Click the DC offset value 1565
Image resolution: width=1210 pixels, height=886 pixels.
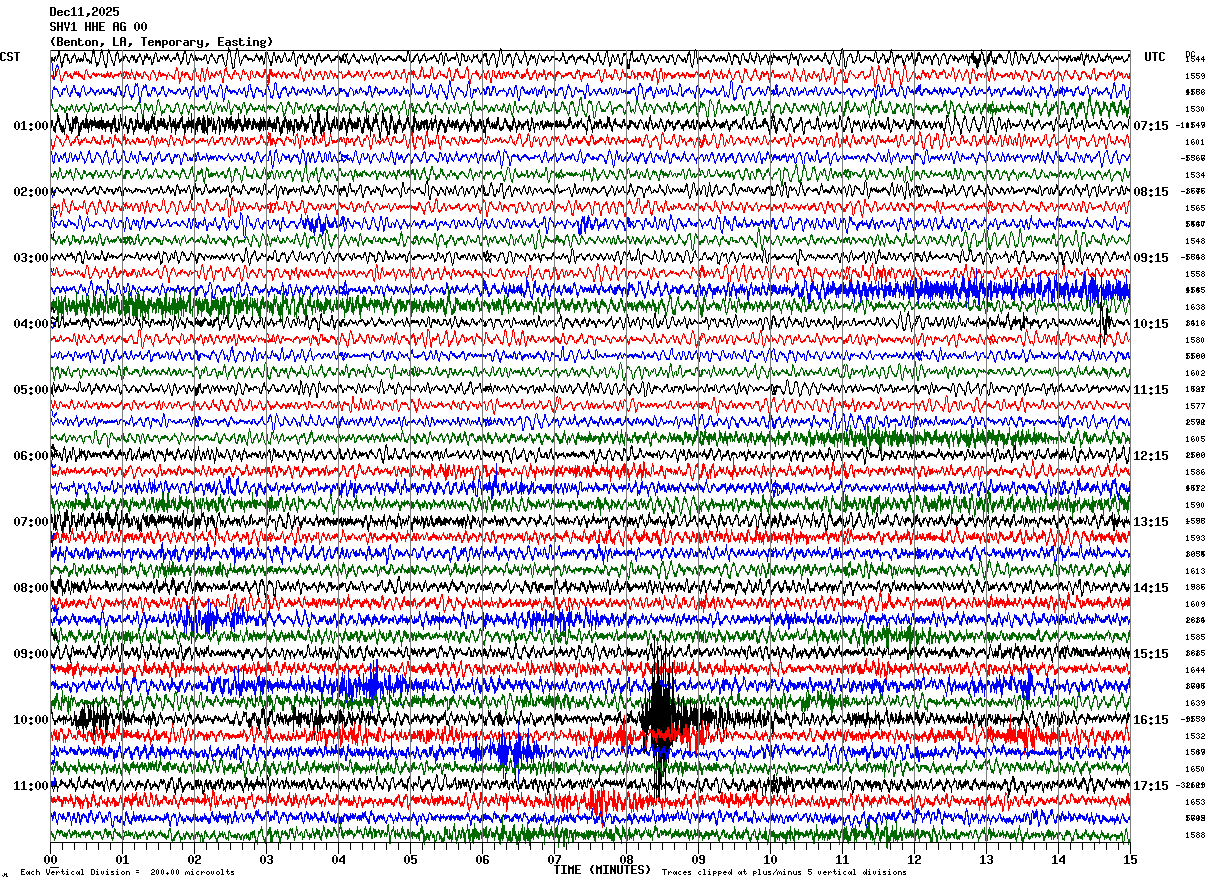click(1195, 208)
